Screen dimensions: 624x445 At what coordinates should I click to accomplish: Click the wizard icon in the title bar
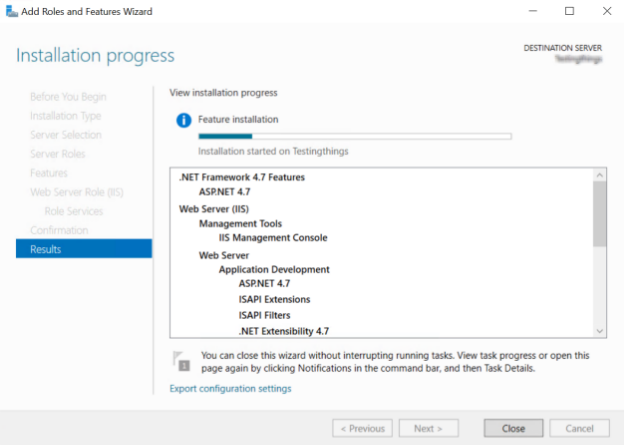pyautogui.click(x=10, y=11)
